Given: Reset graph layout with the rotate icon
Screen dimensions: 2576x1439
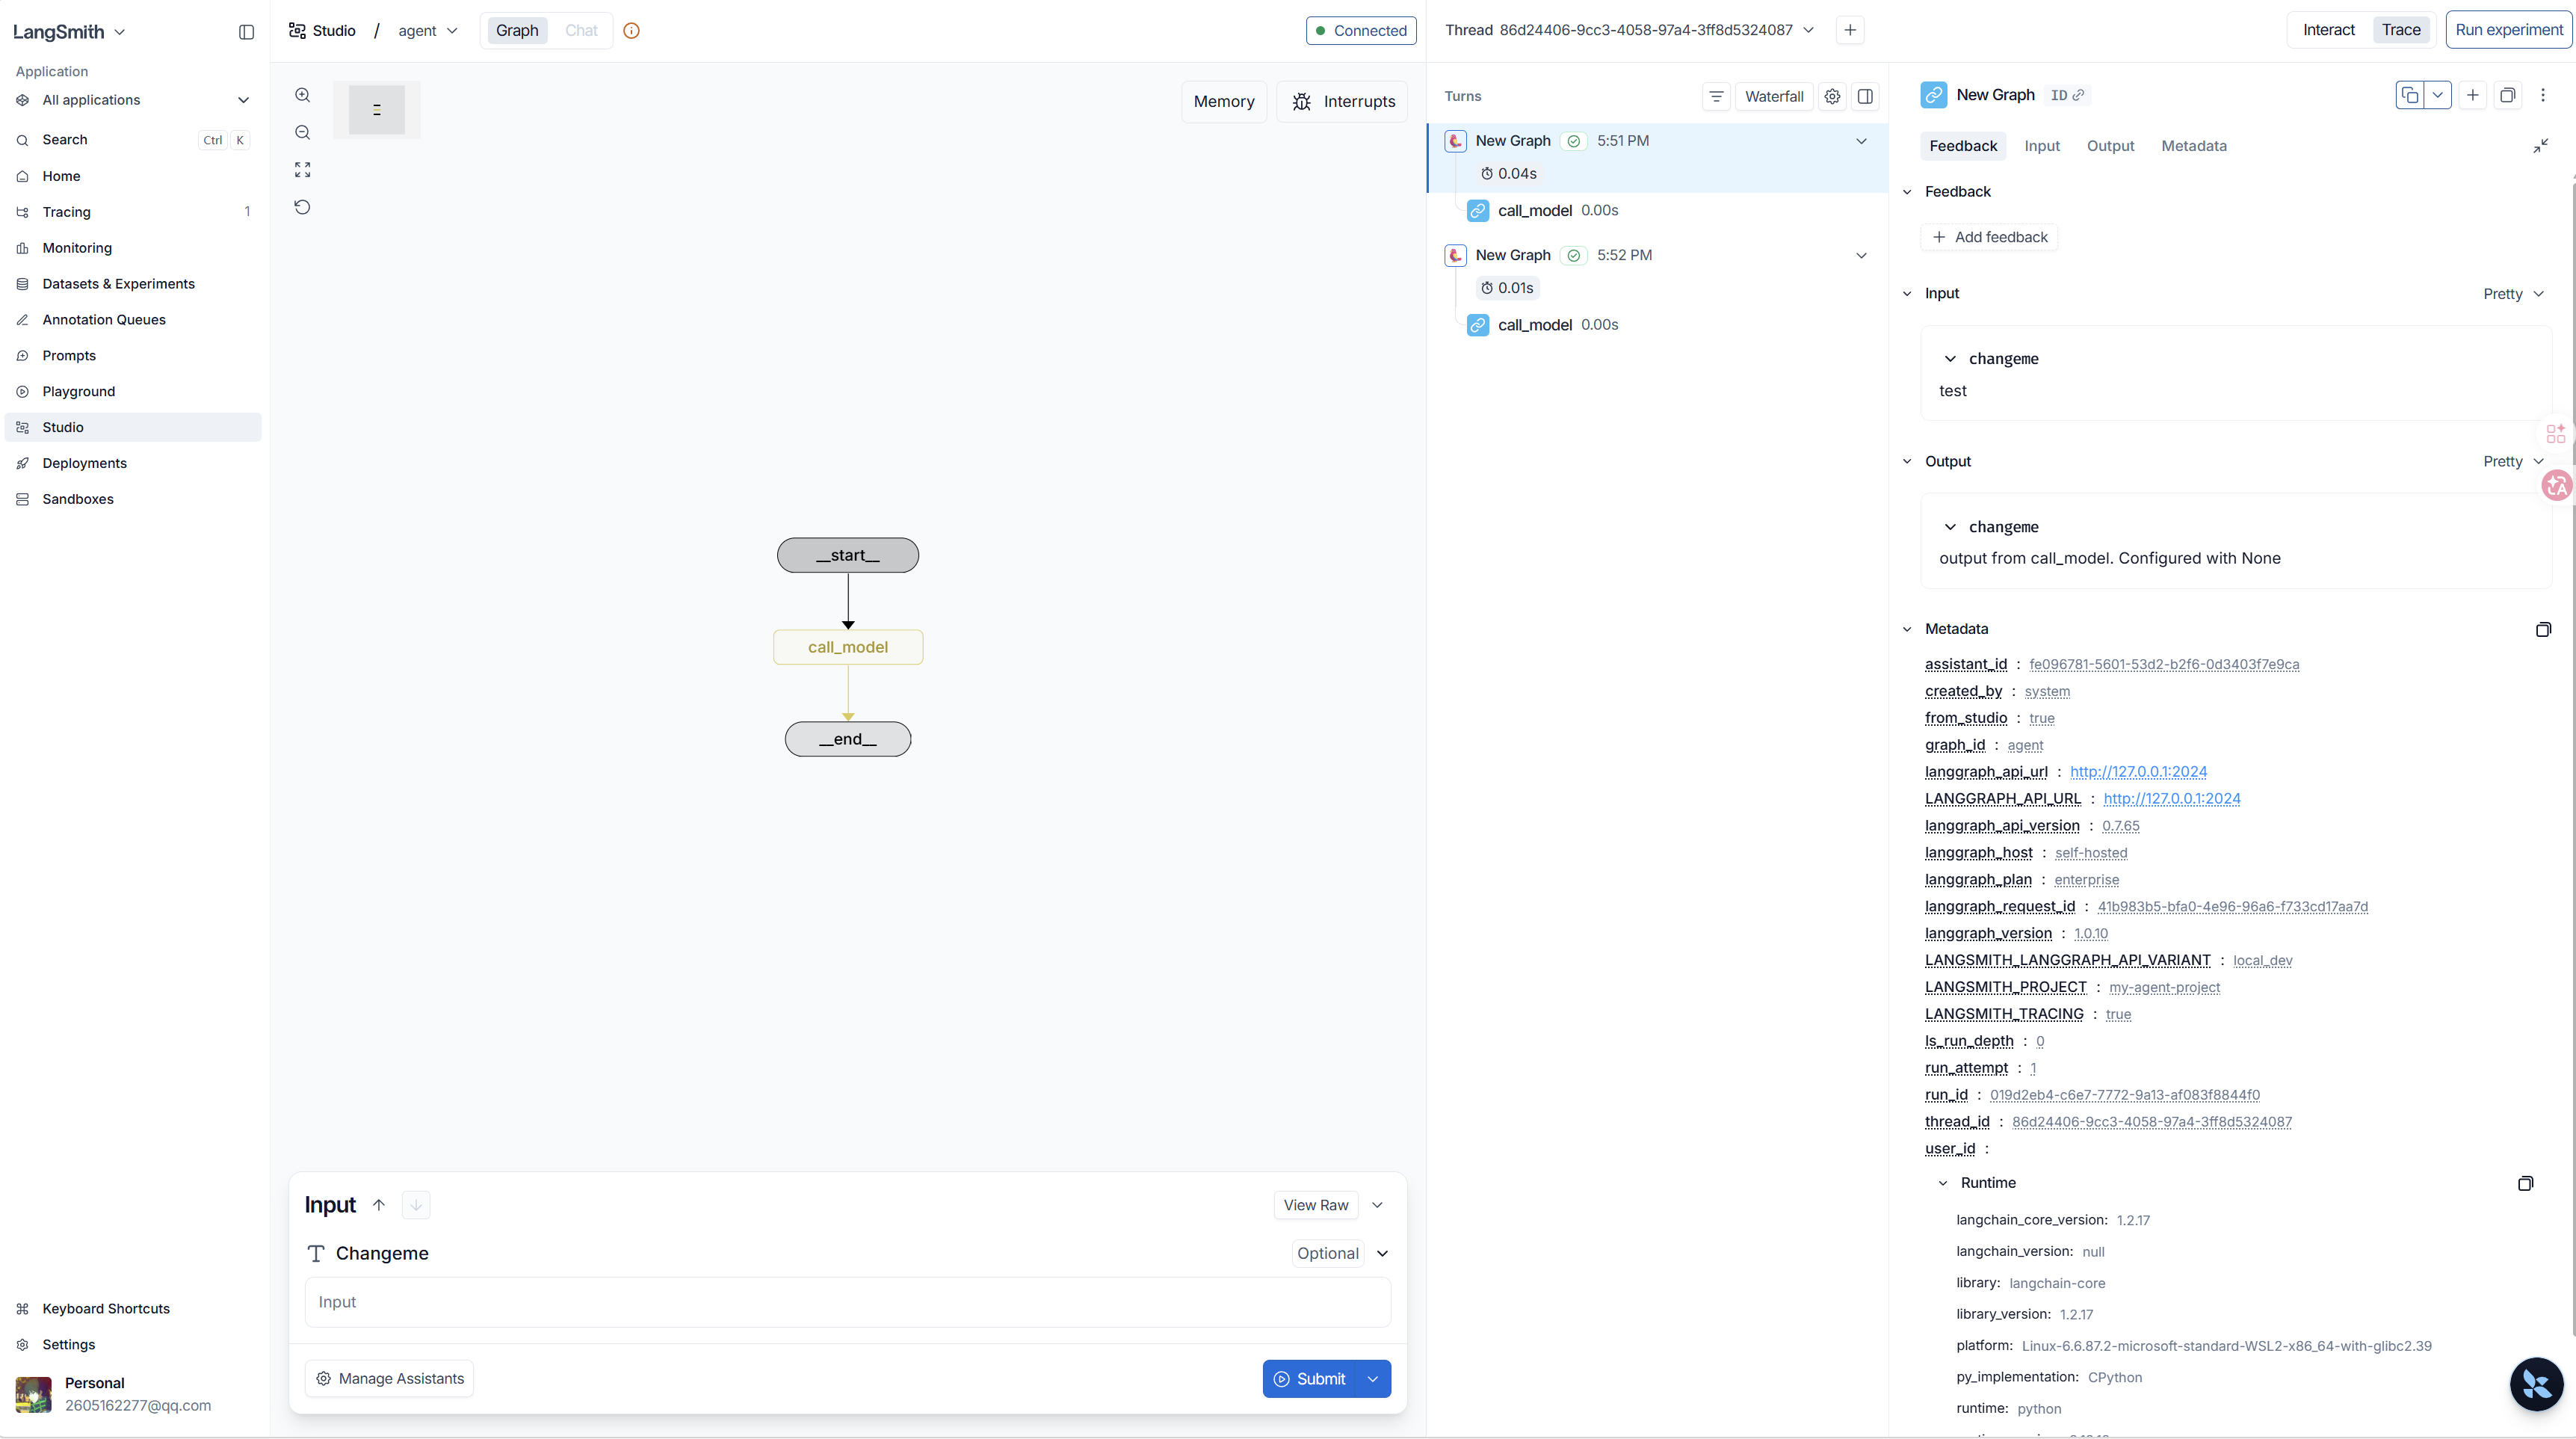Looking at the screenshot, I should pos(303,207).
